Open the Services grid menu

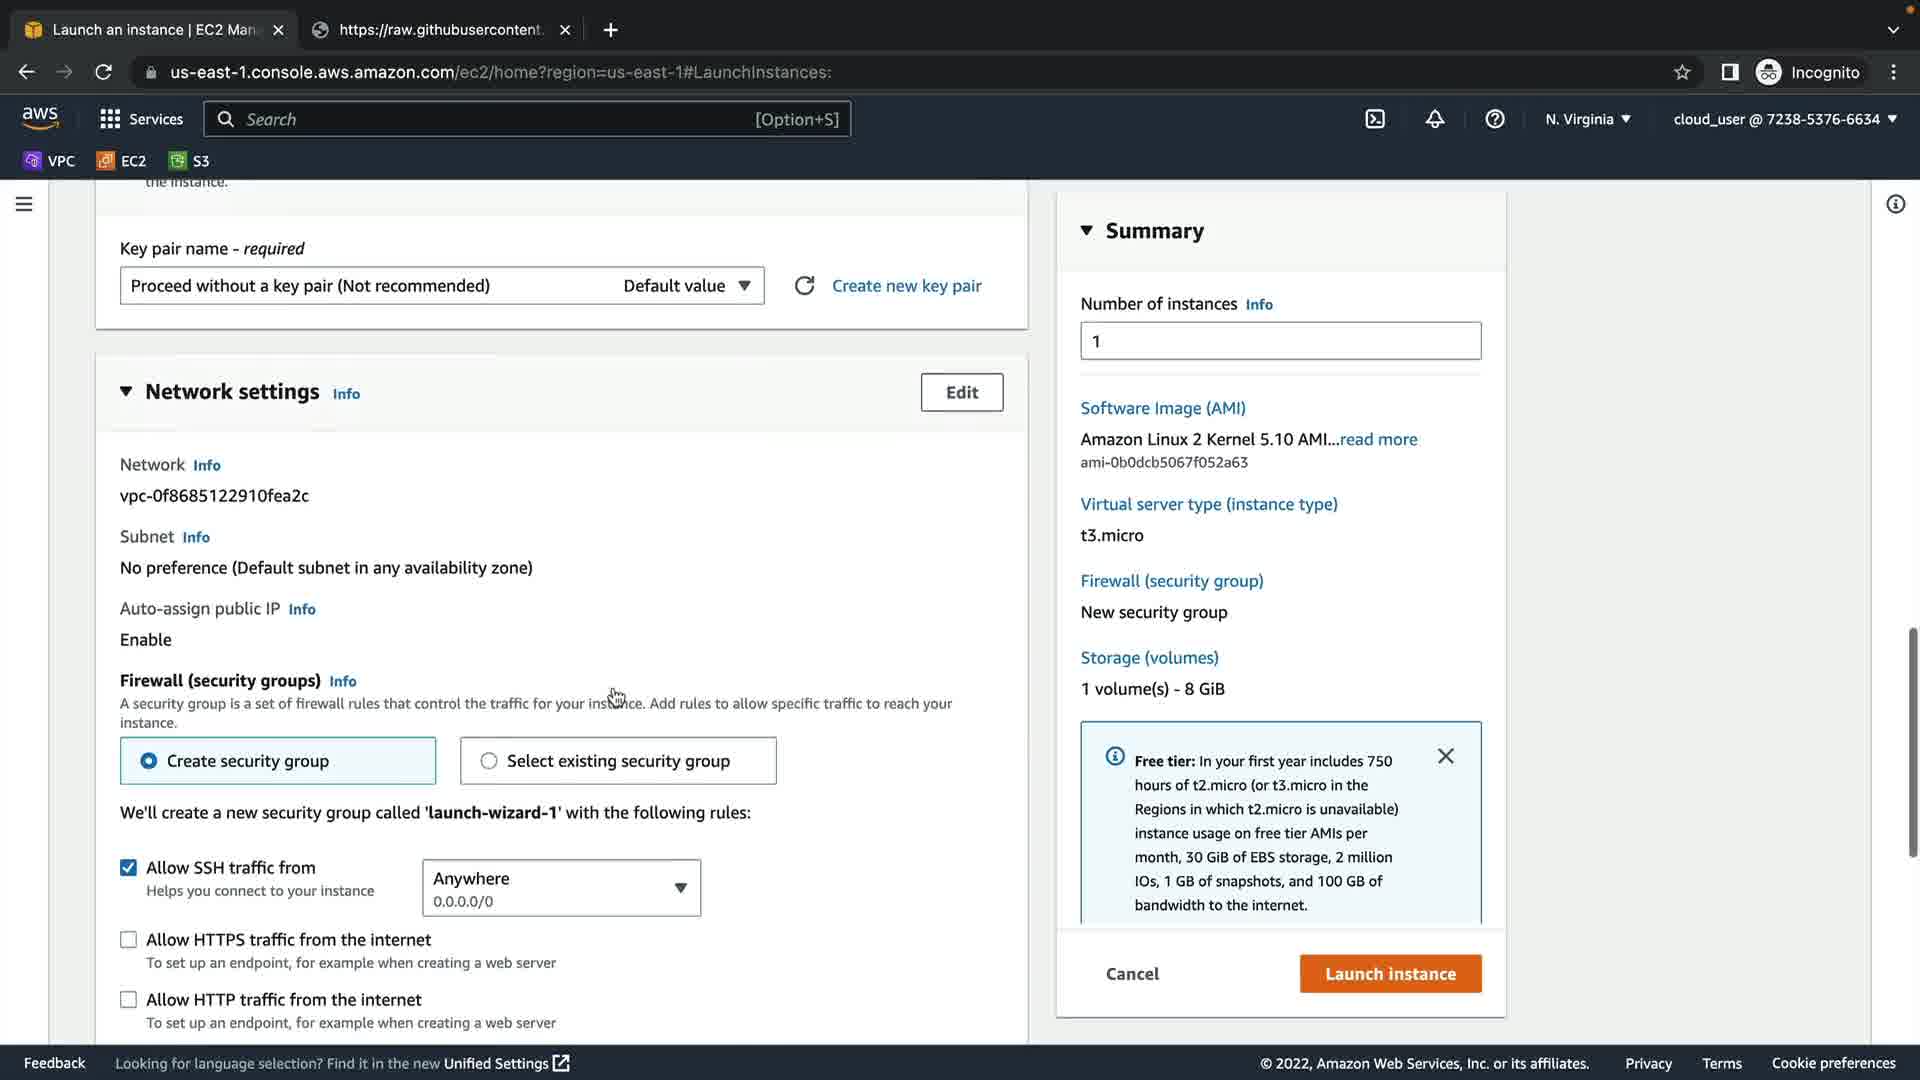point(141,119)
